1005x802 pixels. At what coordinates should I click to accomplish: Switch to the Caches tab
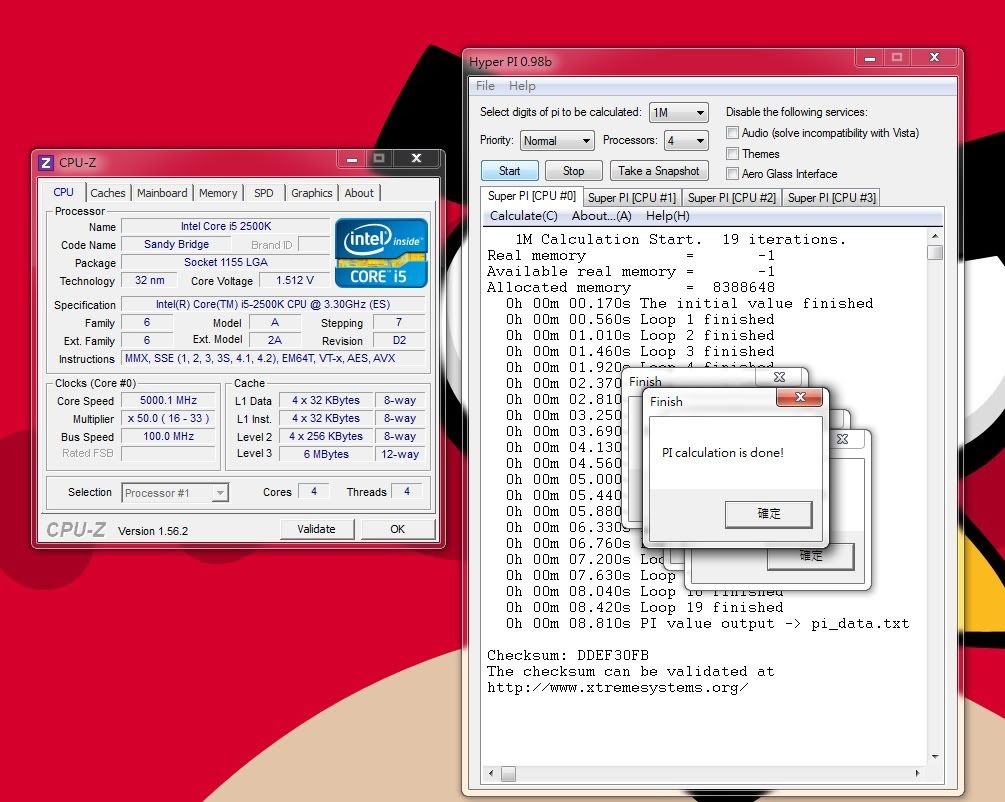(x=108, y=193)
